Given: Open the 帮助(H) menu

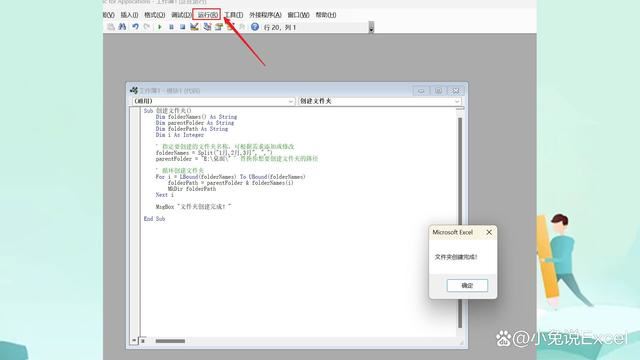Looking at the screenshot, I should (326, 15).
